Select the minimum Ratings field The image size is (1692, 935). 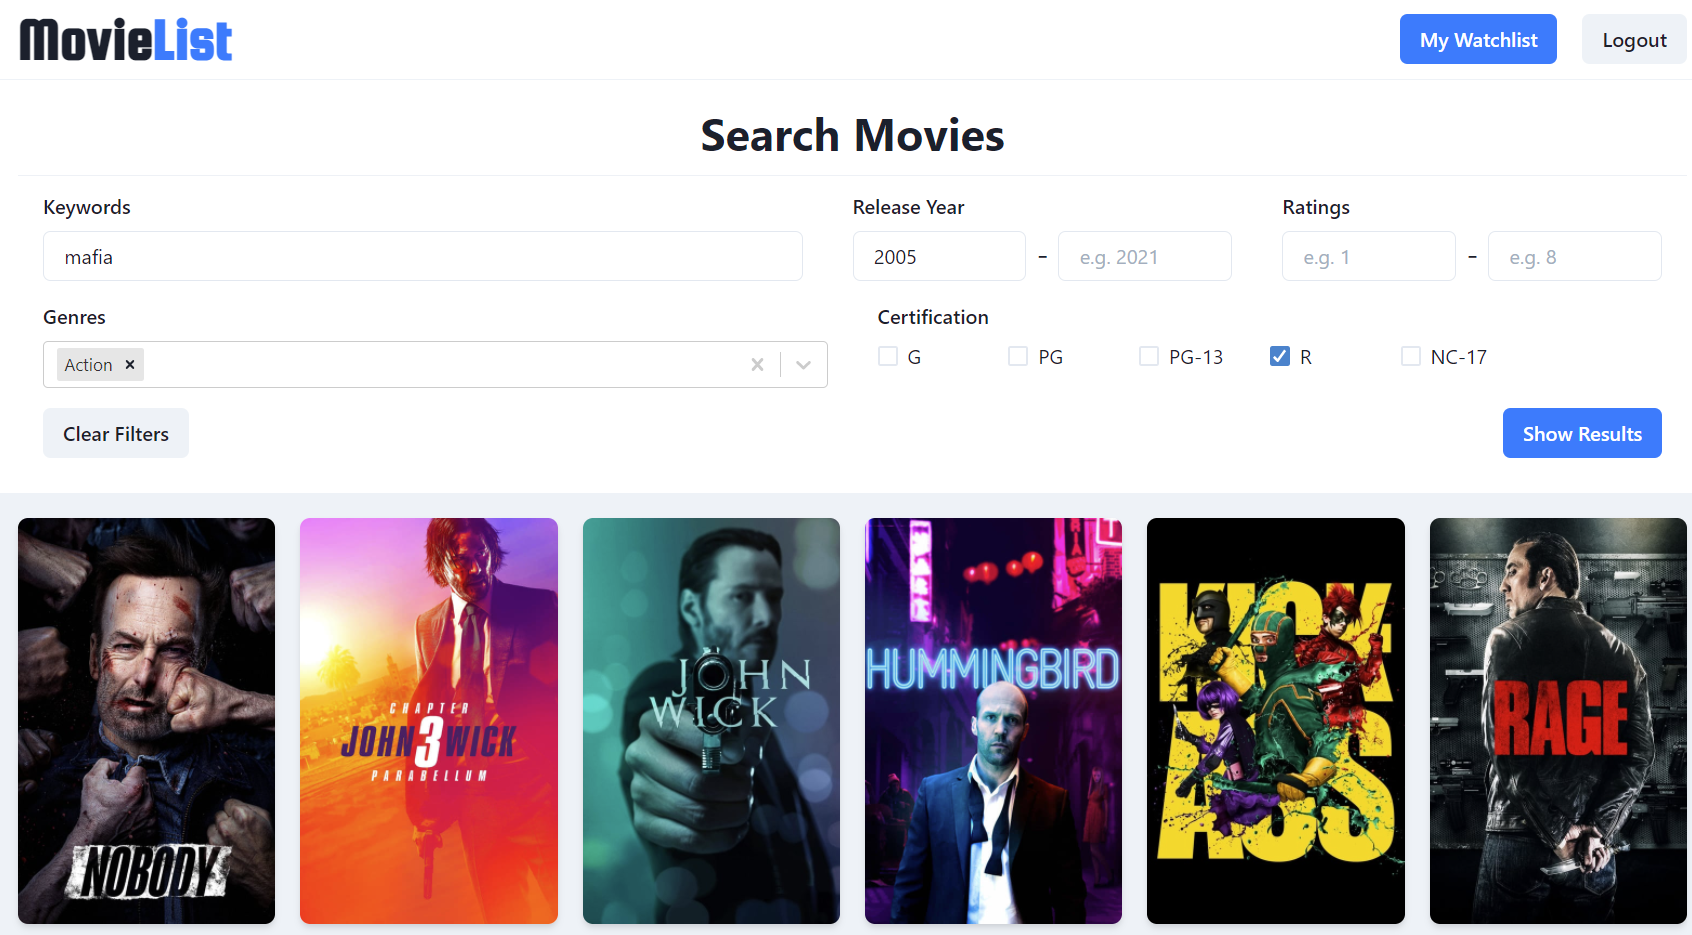click(1369, 256)
